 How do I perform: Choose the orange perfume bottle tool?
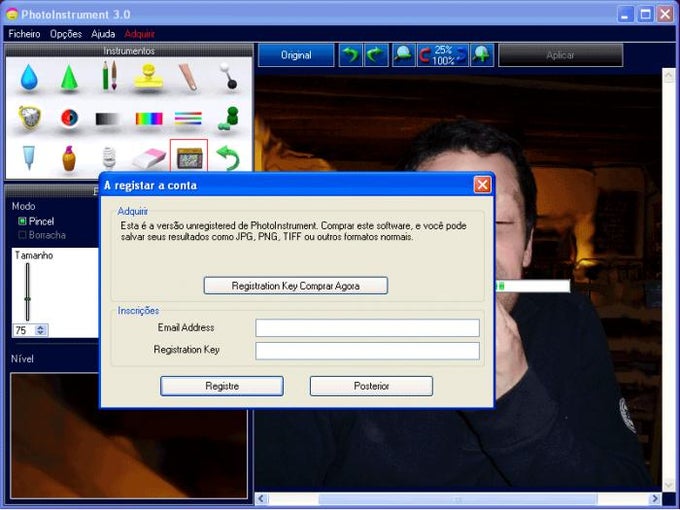click(x=69, y=158)
